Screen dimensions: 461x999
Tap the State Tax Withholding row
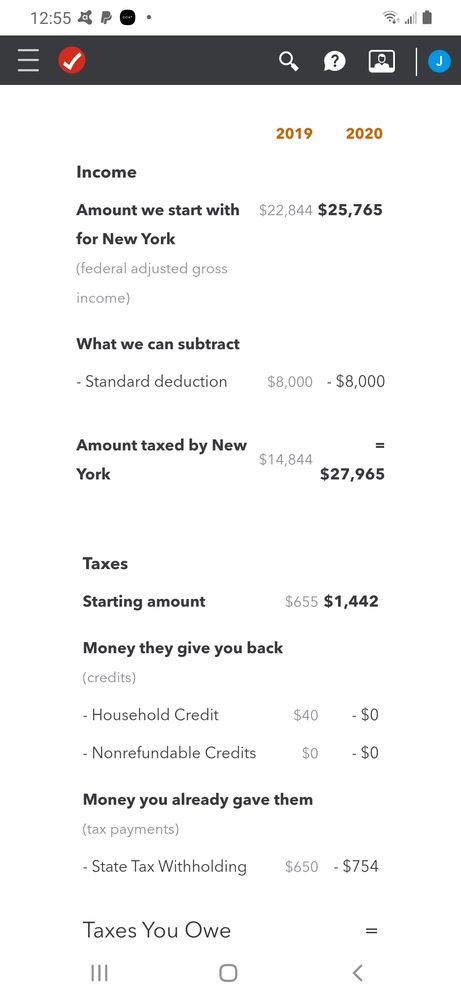click(x=230, y=866)
